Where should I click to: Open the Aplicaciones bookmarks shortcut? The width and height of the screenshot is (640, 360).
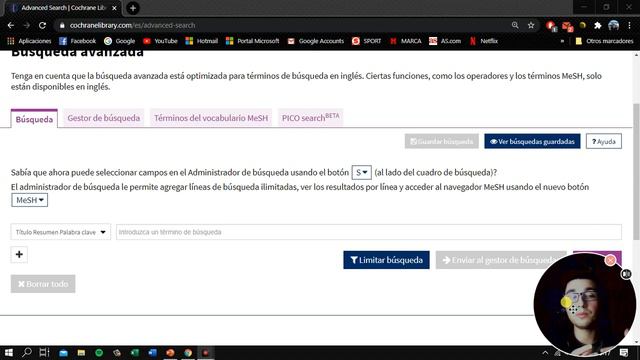pyautogui.click(x=29, y=41)
